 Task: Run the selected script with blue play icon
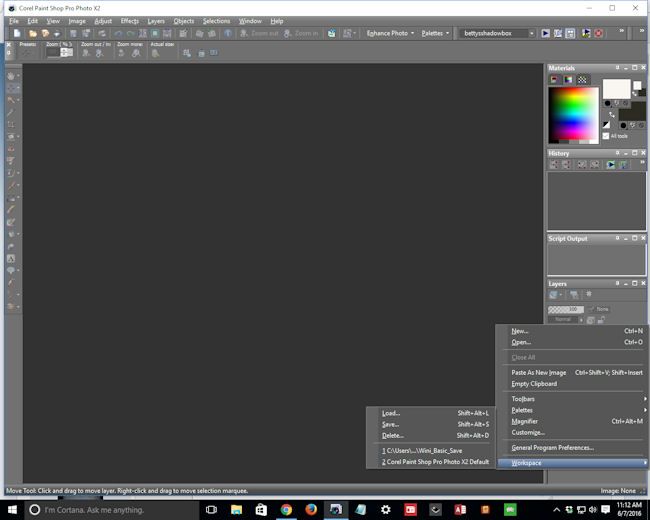point(546,33)
